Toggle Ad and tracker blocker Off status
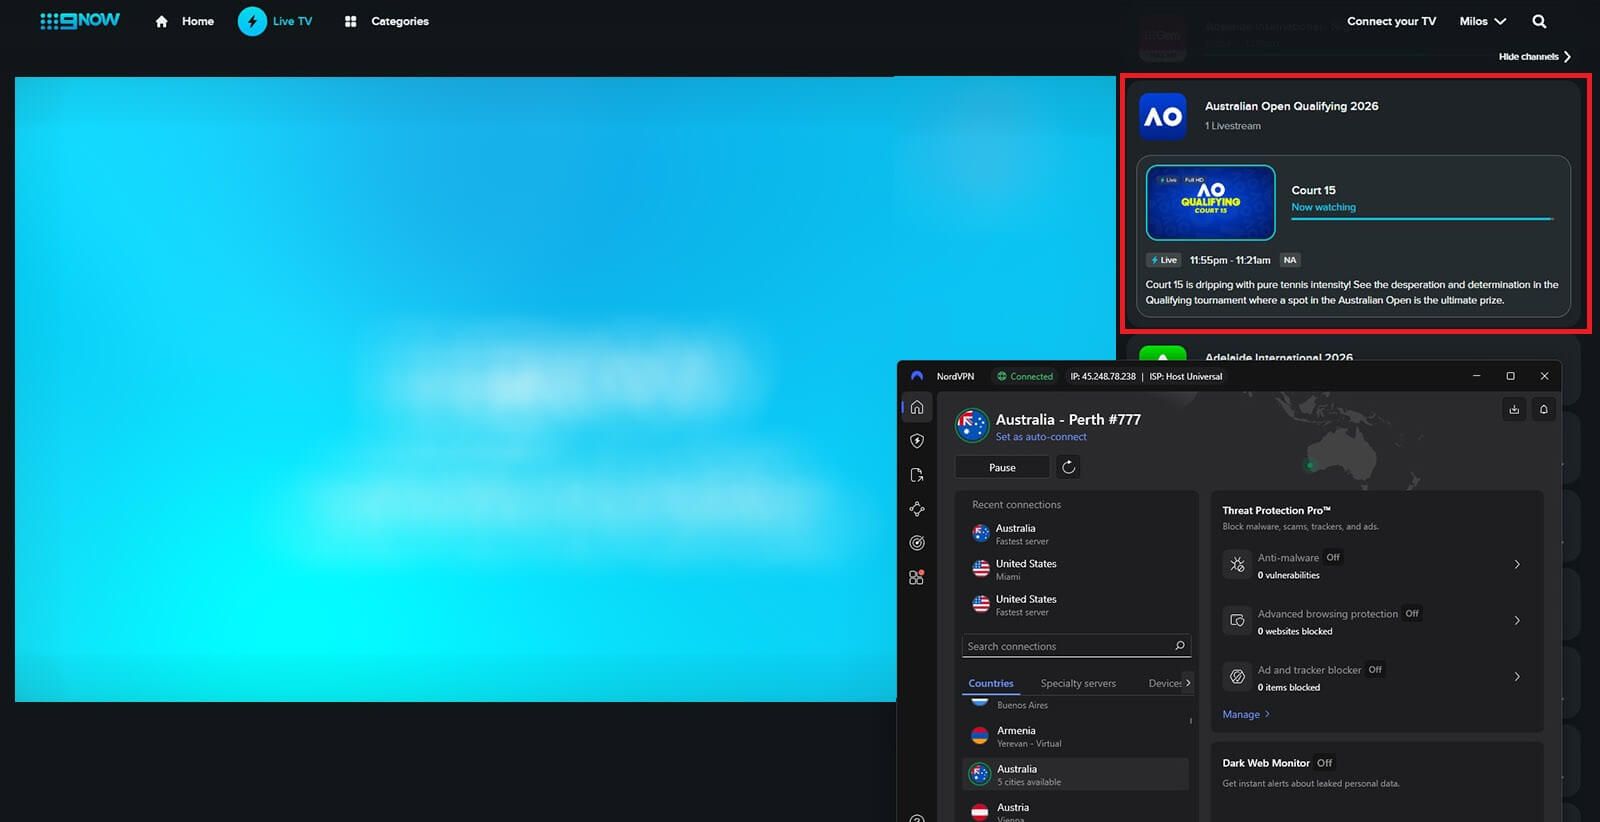 (x=1375, y=670)
